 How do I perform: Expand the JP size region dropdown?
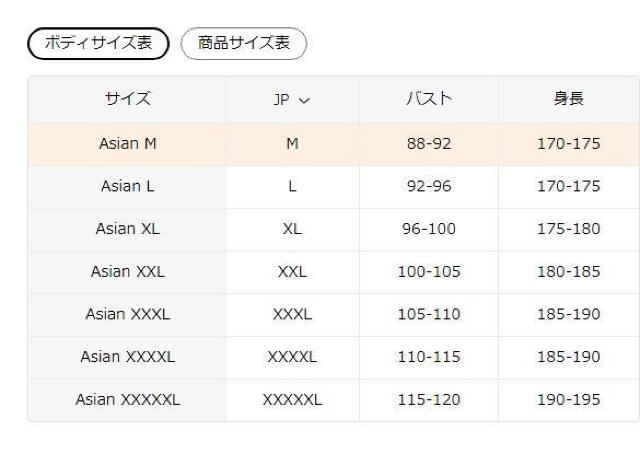click(292, 100)
